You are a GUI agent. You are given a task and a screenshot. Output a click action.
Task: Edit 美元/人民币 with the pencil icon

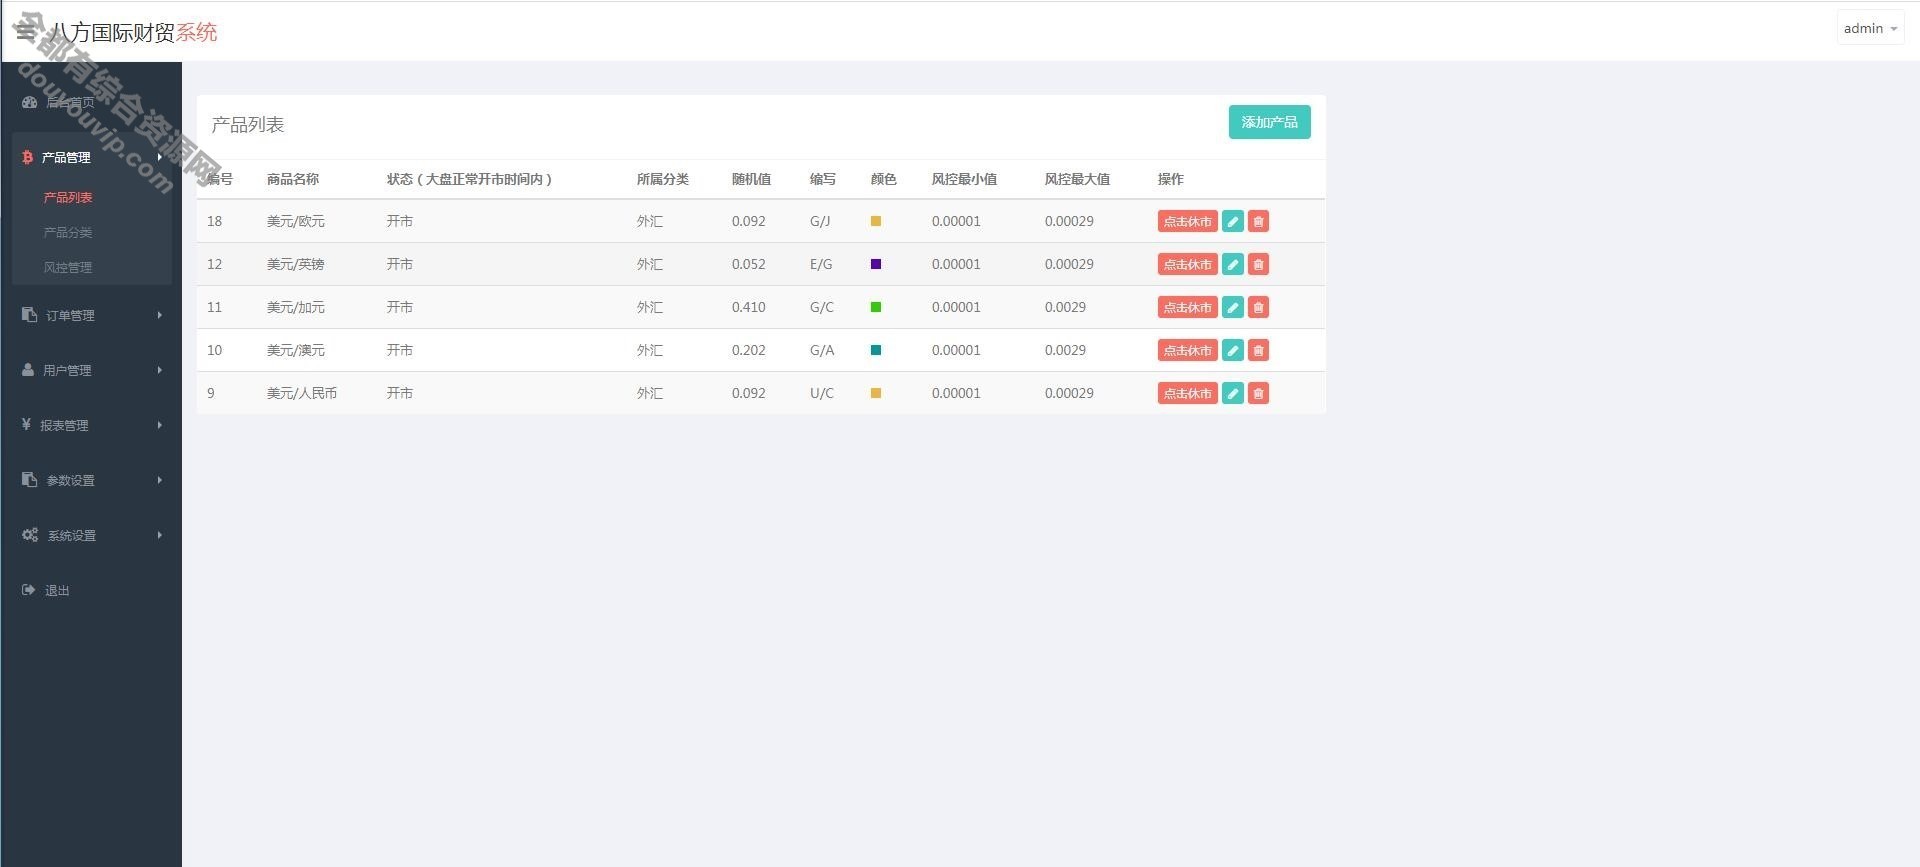coord(1233,393)
